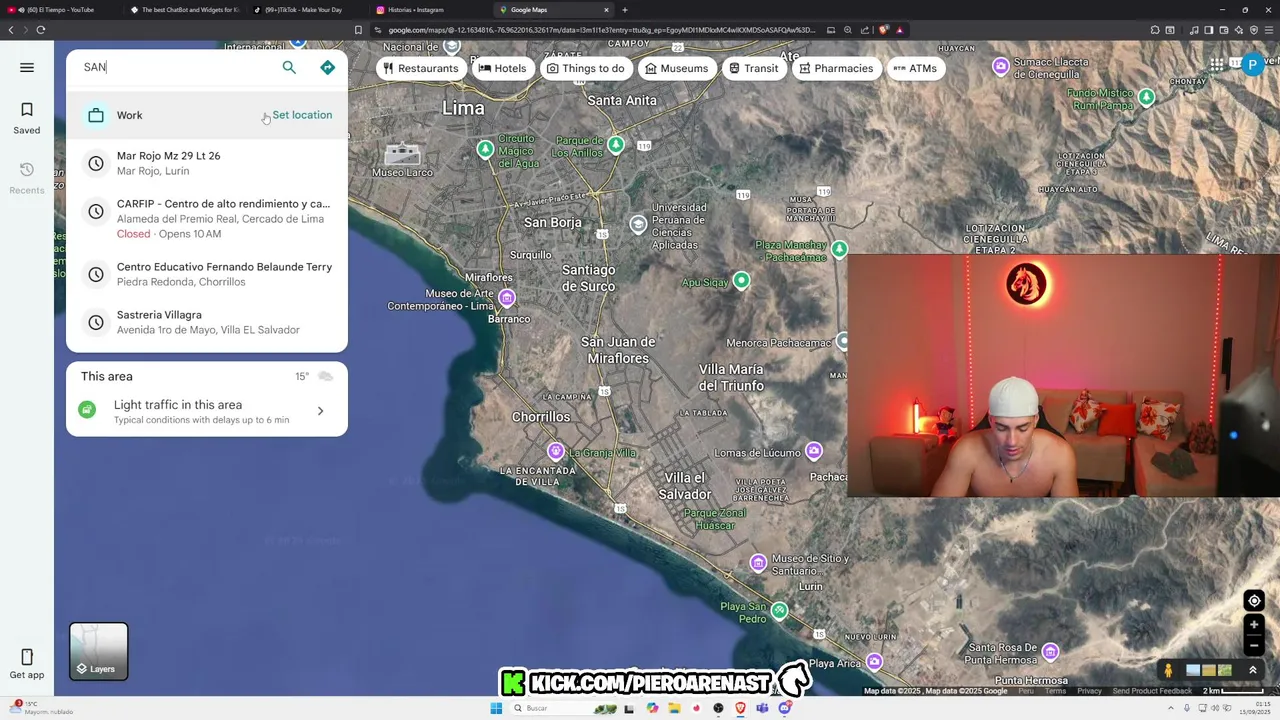Open the Windows Start menu

[496, 708]
